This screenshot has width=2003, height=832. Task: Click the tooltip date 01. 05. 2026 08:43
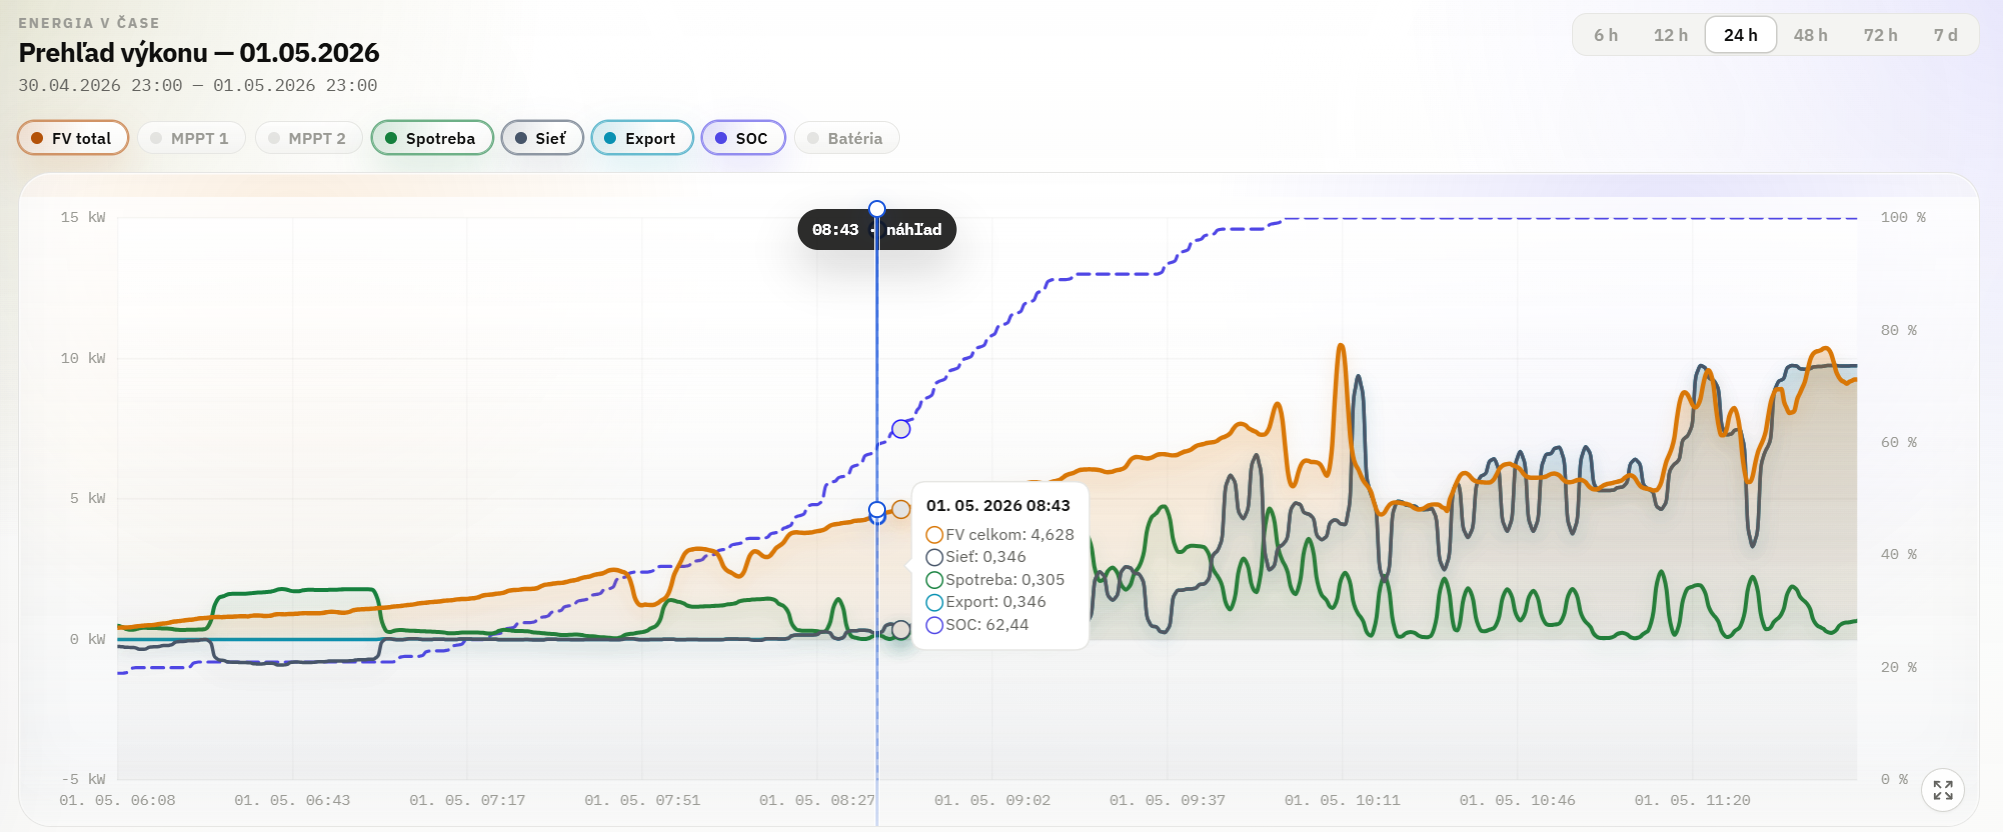(998, 506)
